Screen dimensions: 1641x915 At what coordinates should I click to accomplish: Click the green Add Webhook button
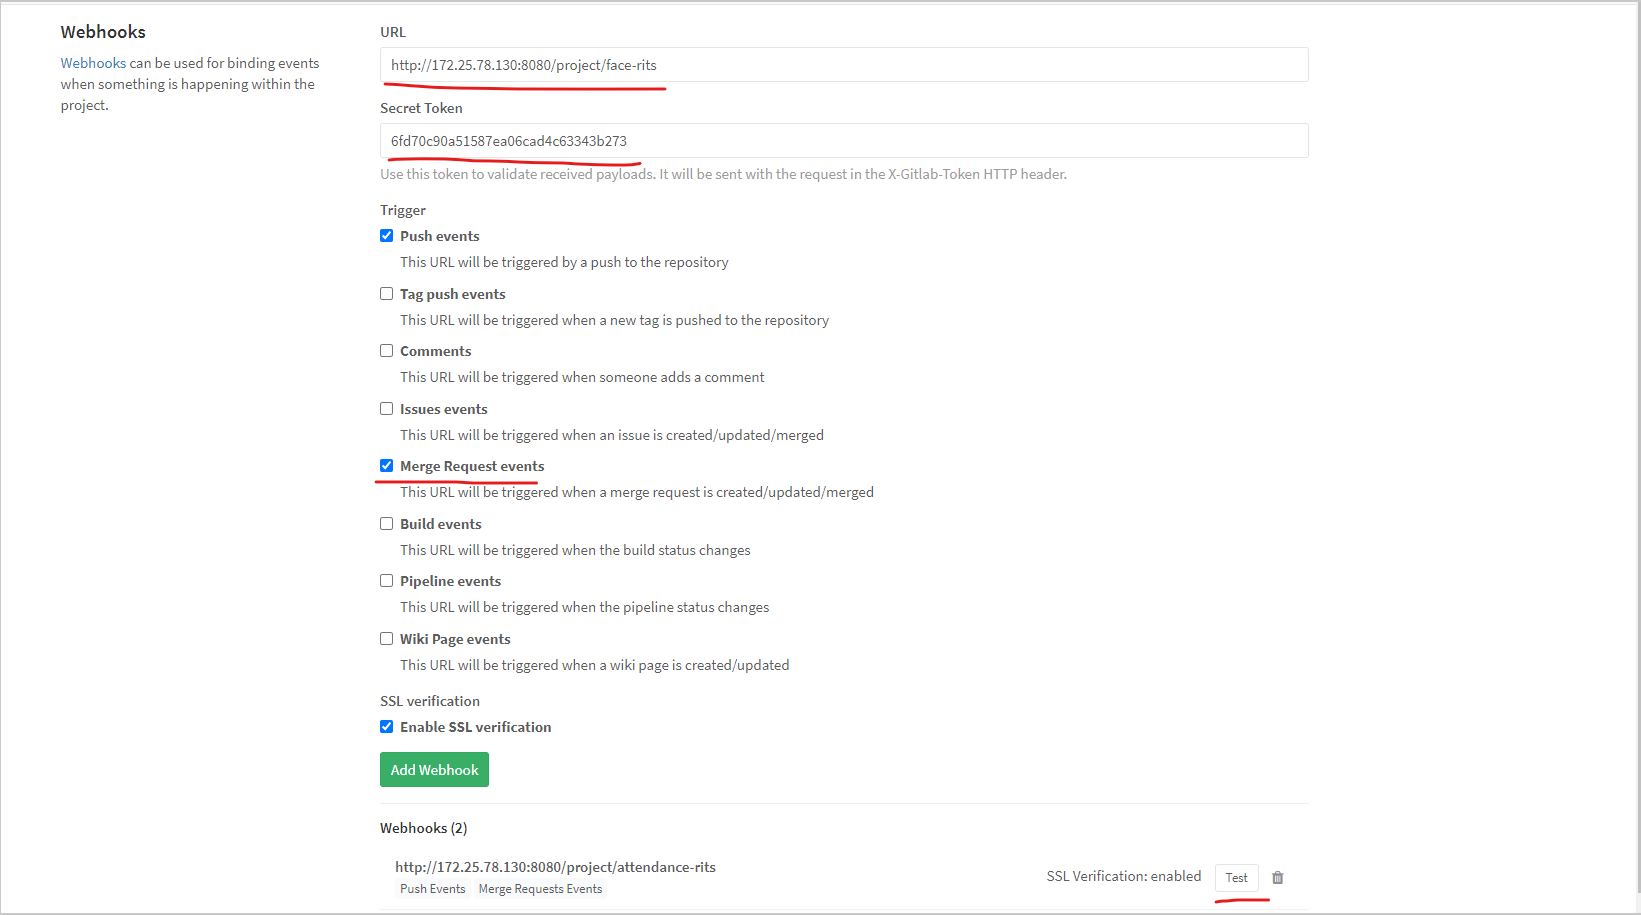pos(434,770)
